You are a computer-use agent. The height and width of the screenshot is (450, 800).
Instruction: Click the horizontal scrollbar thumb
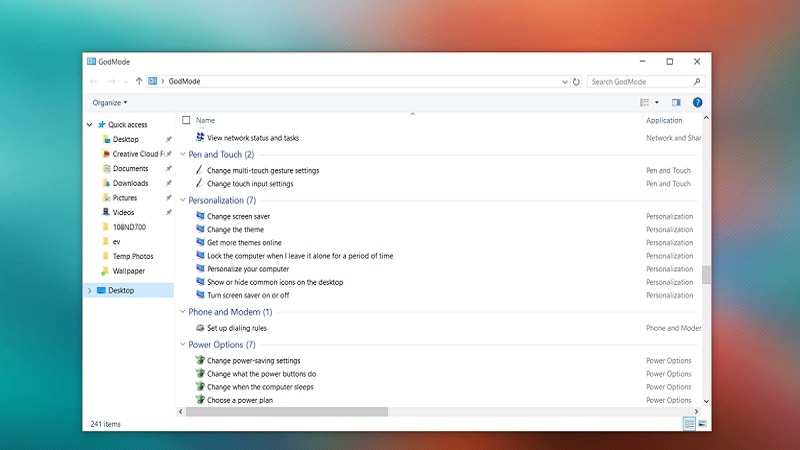(x=287, y=411)
